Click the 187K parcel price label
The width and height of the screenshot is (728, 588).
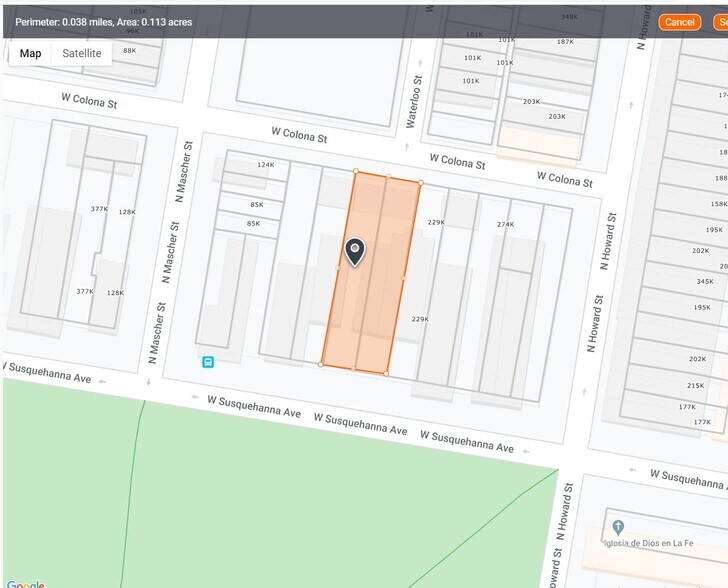[565, 42]
